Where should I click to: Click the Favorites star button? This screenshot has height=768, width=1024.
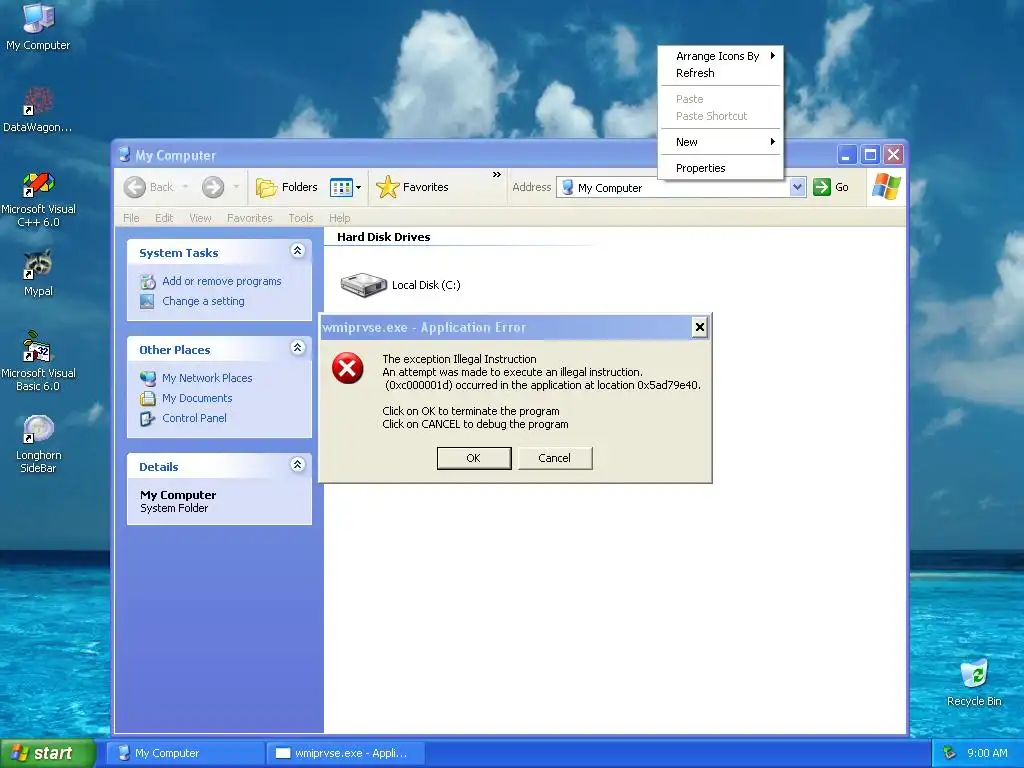coord(413,187)
